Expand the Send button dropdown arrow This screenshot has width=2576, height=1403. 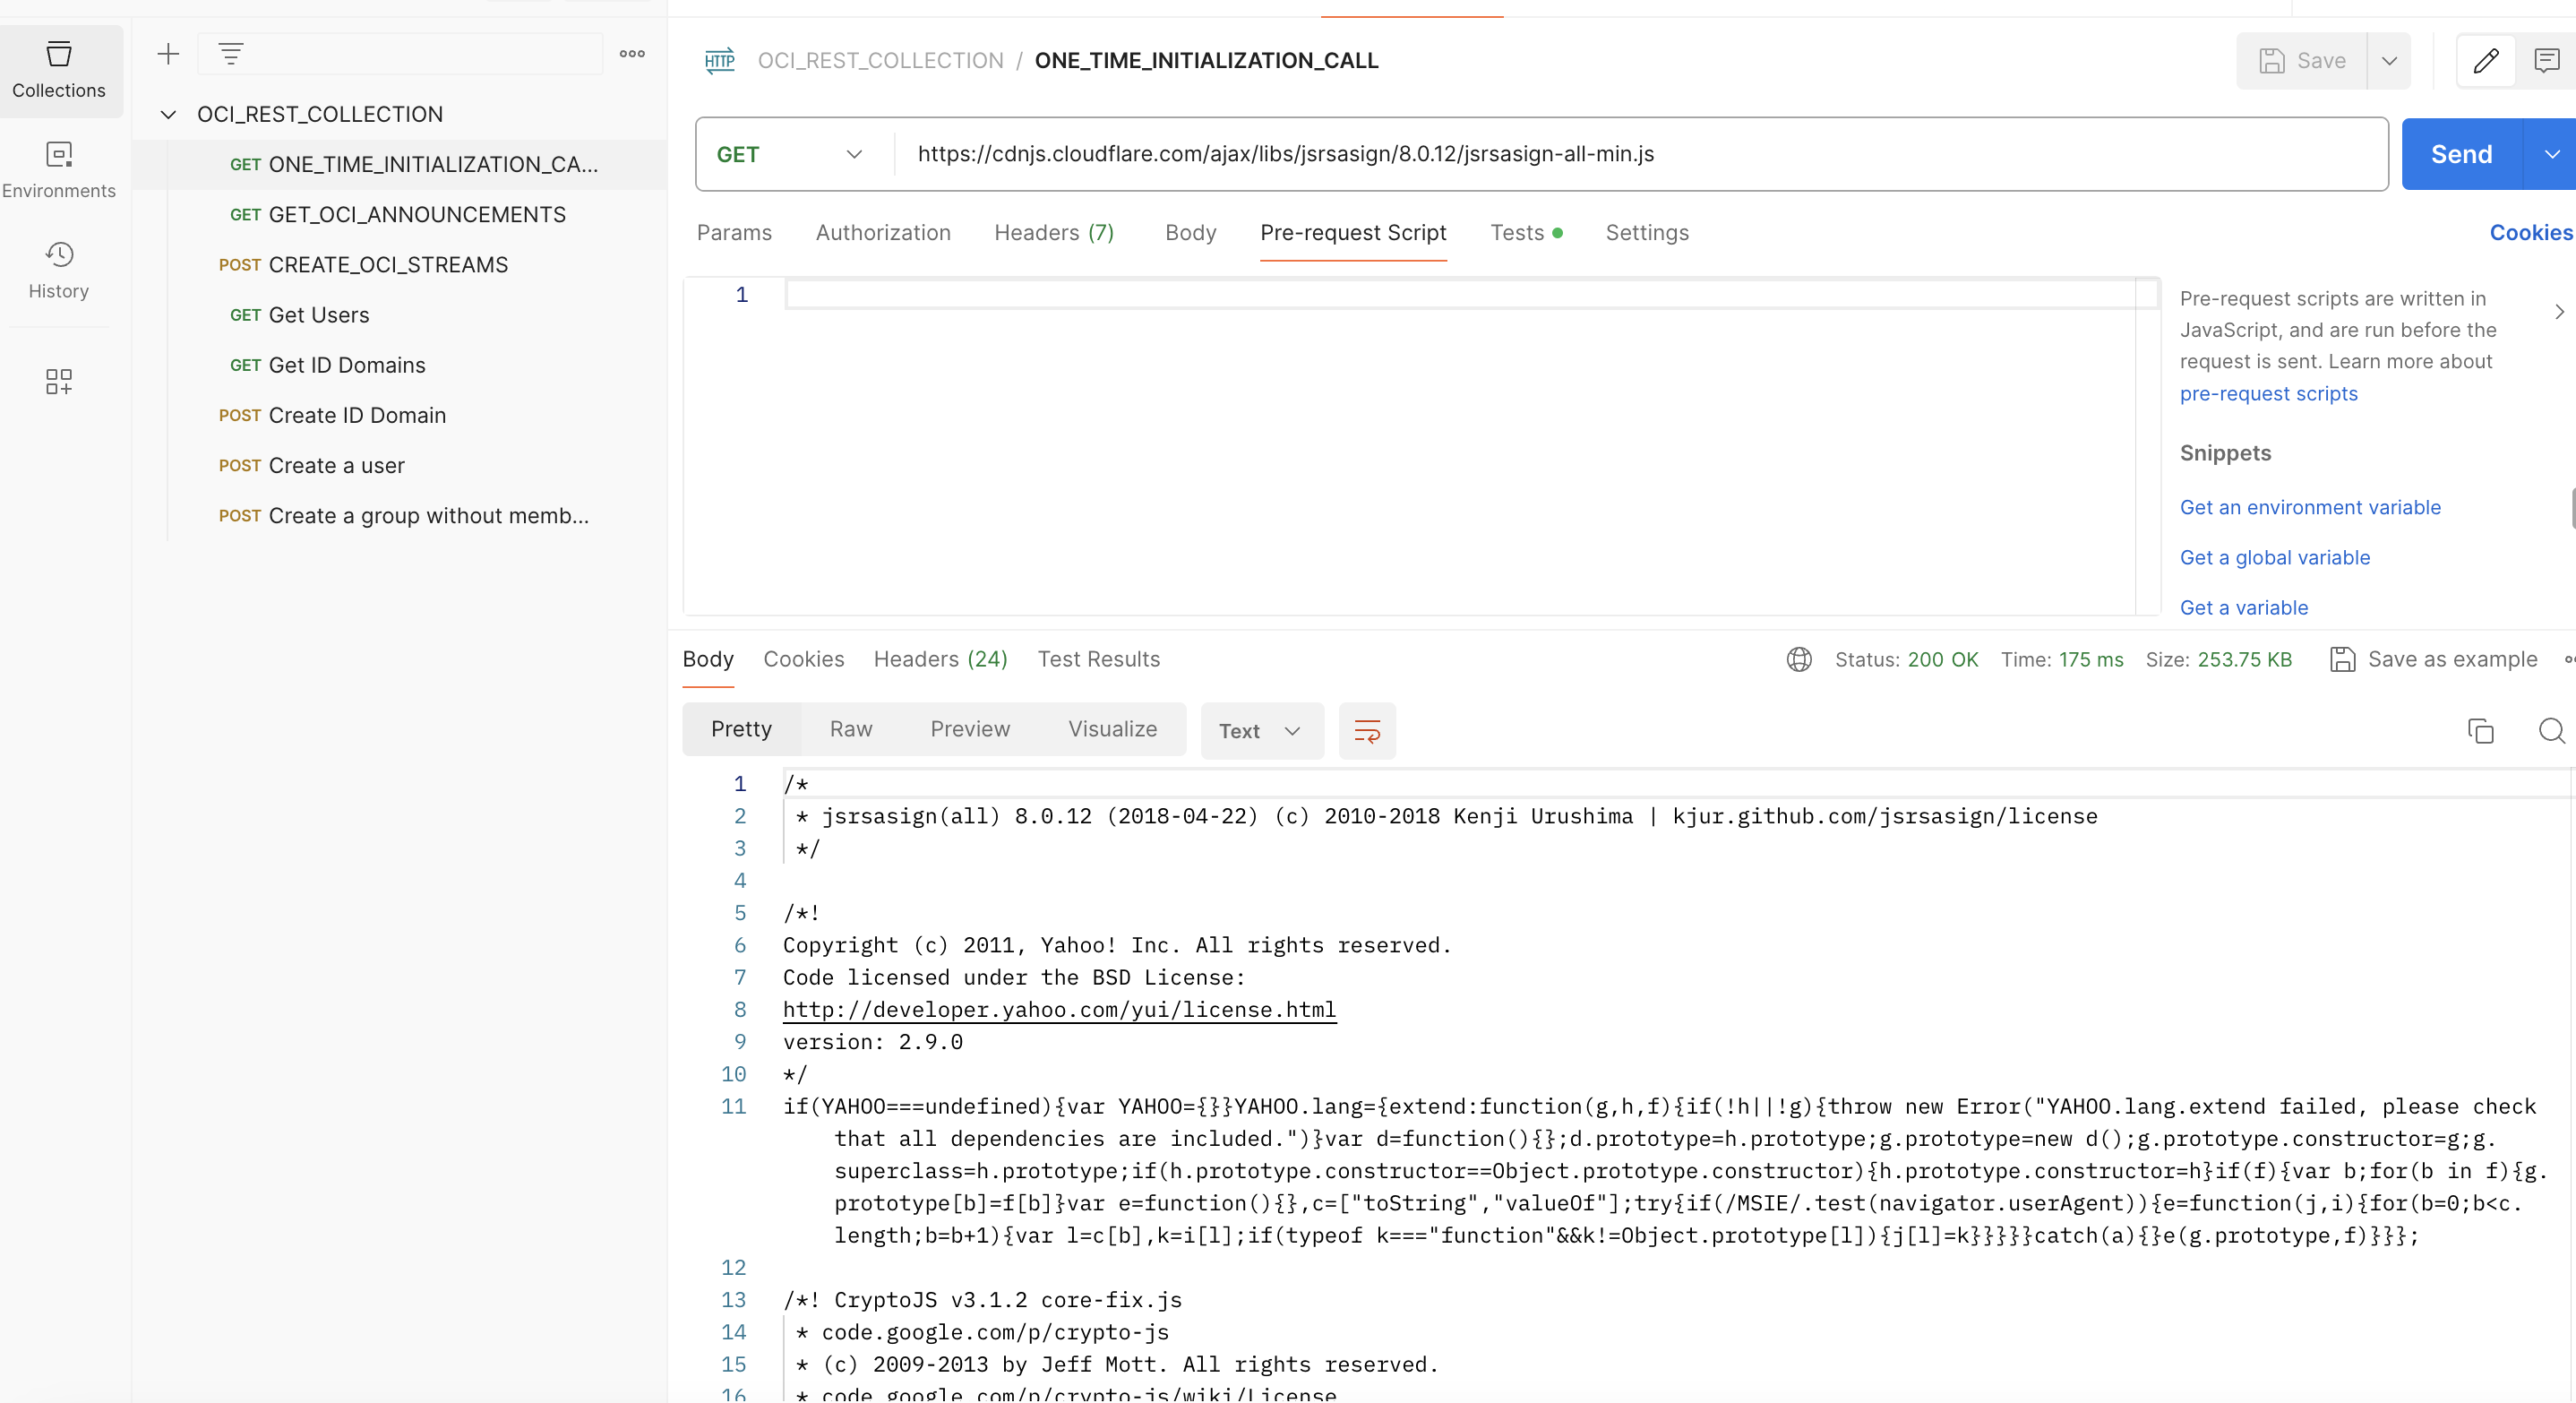2552,154
